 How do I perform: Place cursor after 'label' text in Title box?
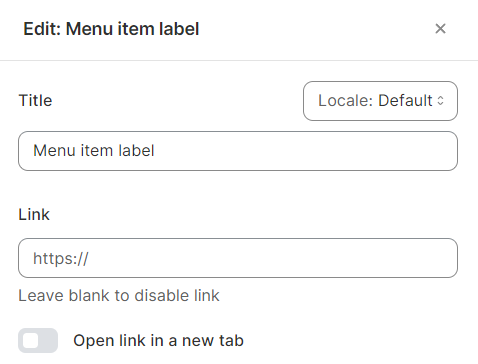coord(155,151)
